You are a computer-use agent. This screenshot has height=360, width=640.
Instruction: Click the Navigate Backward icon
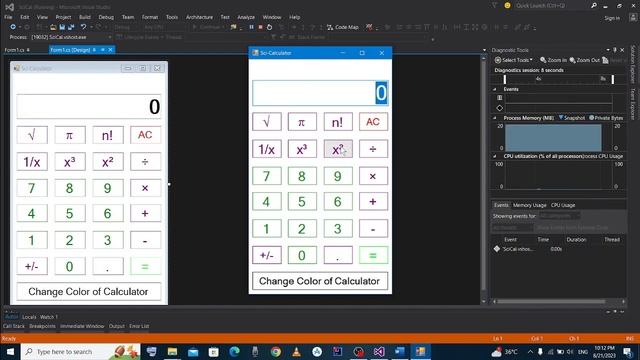tap(13, 27)
